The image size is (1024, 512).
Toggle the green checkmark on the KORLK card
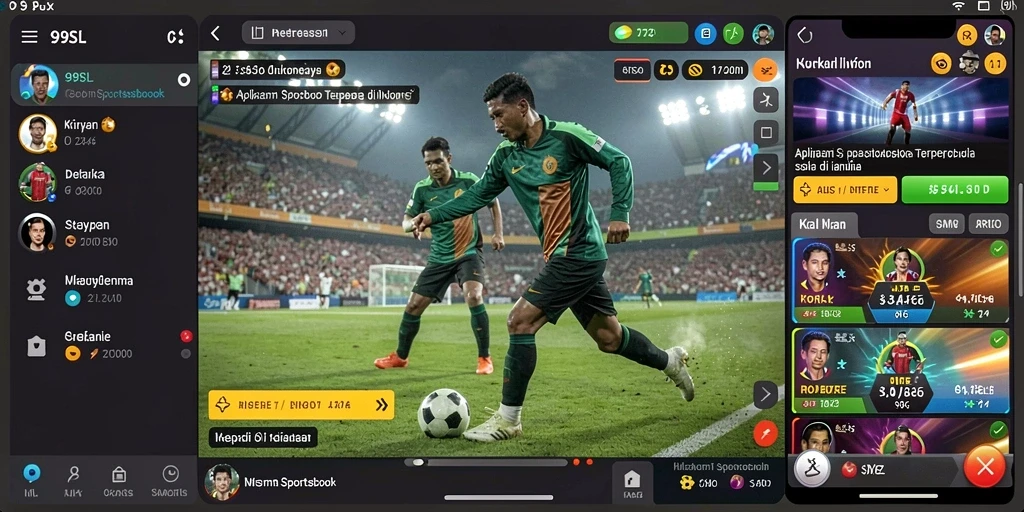pyautogui.click(x=998, y=248)
